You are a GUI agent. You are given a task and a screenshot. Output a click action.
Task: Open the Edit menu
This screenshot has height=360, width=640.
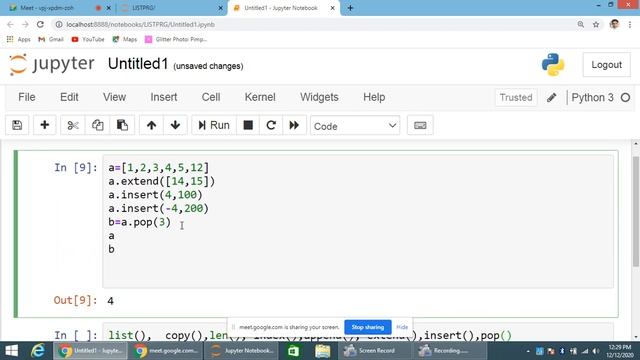[x=69, y=97]
